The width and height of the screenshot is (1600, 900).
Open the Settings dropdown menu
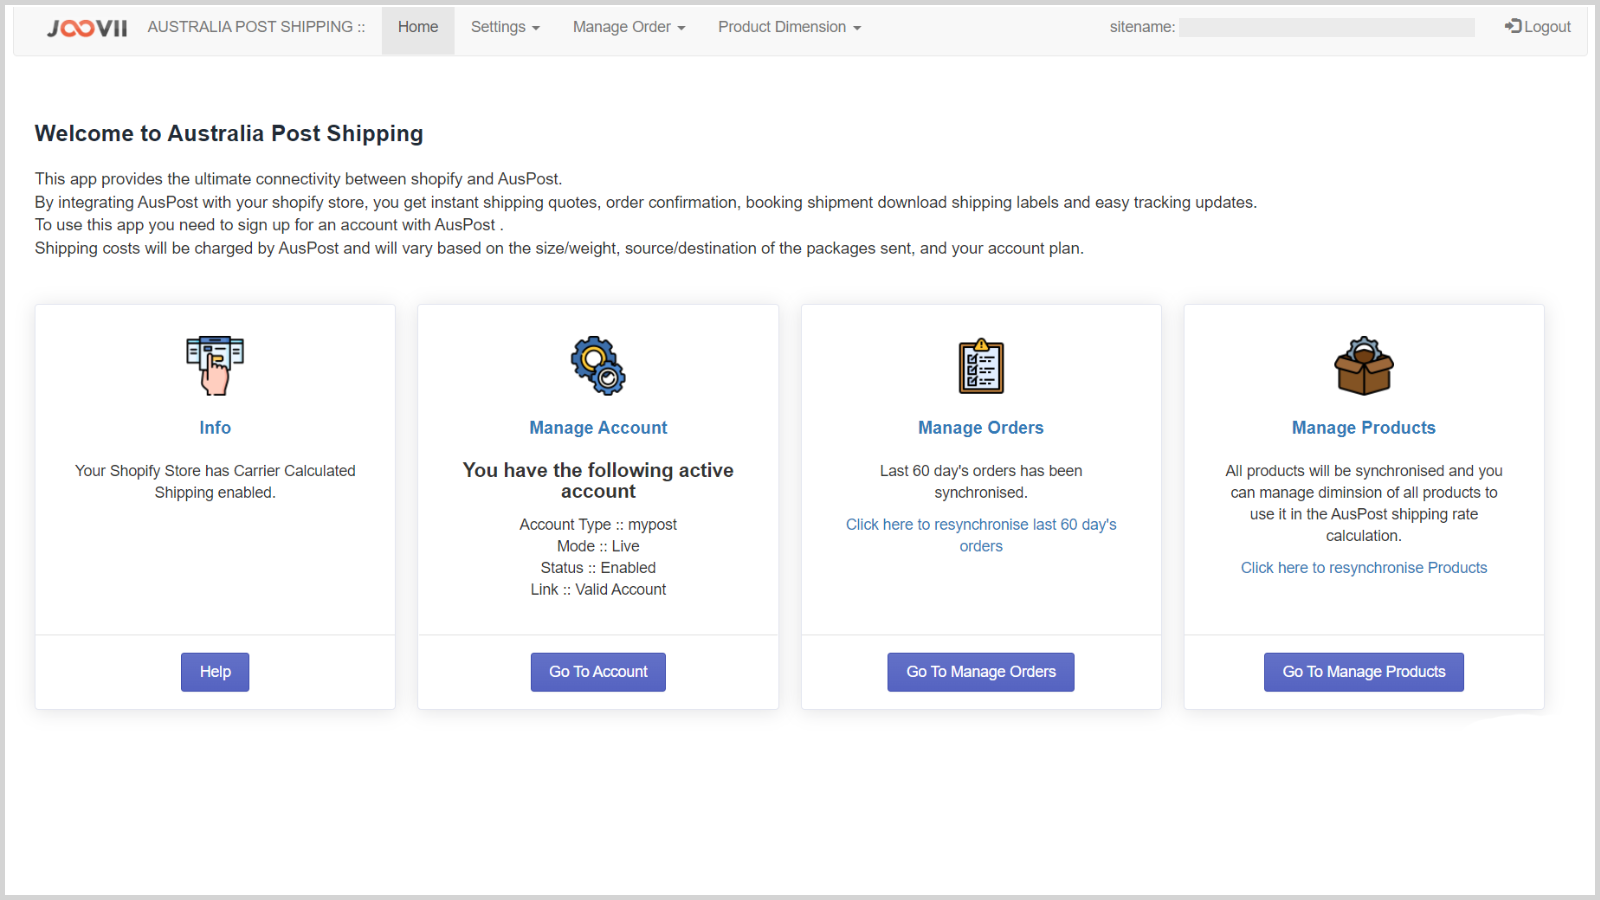505,27
